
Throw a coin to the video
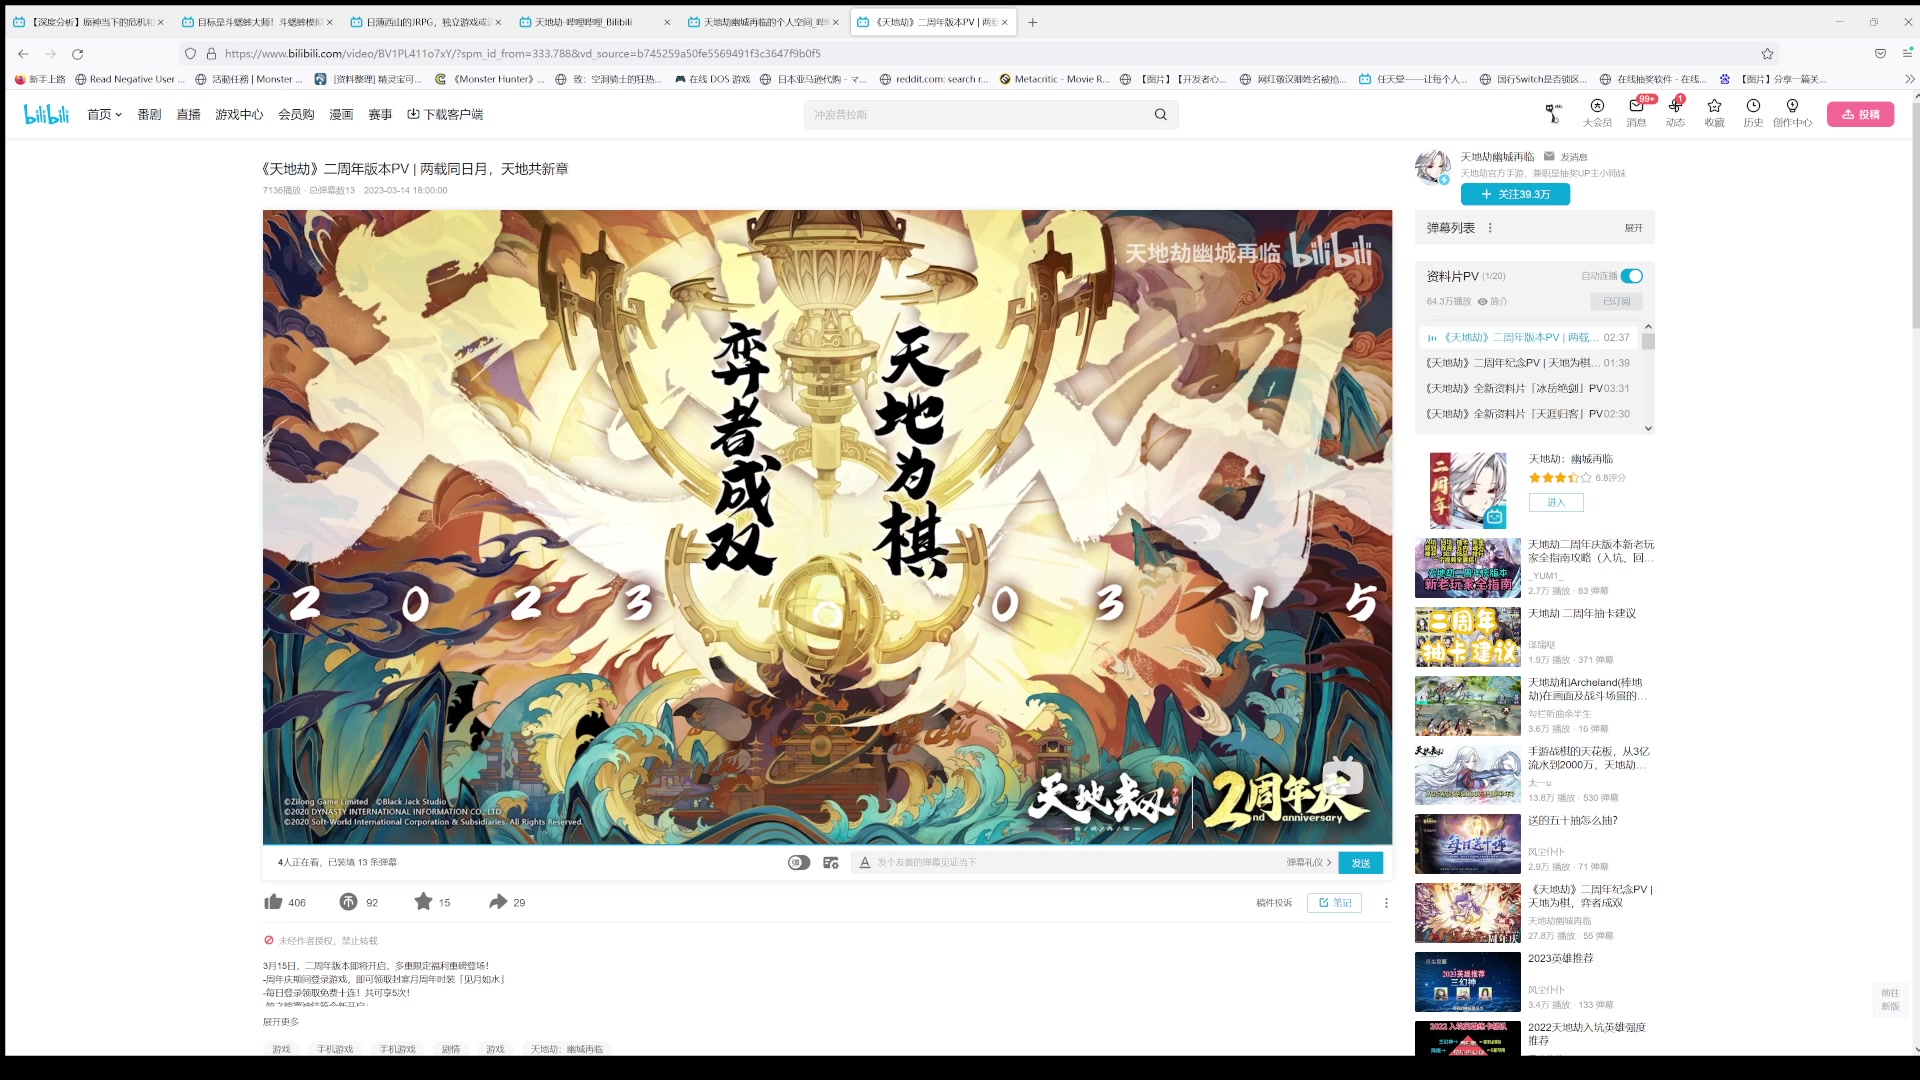pyautogui.click(x=347, y=901)
